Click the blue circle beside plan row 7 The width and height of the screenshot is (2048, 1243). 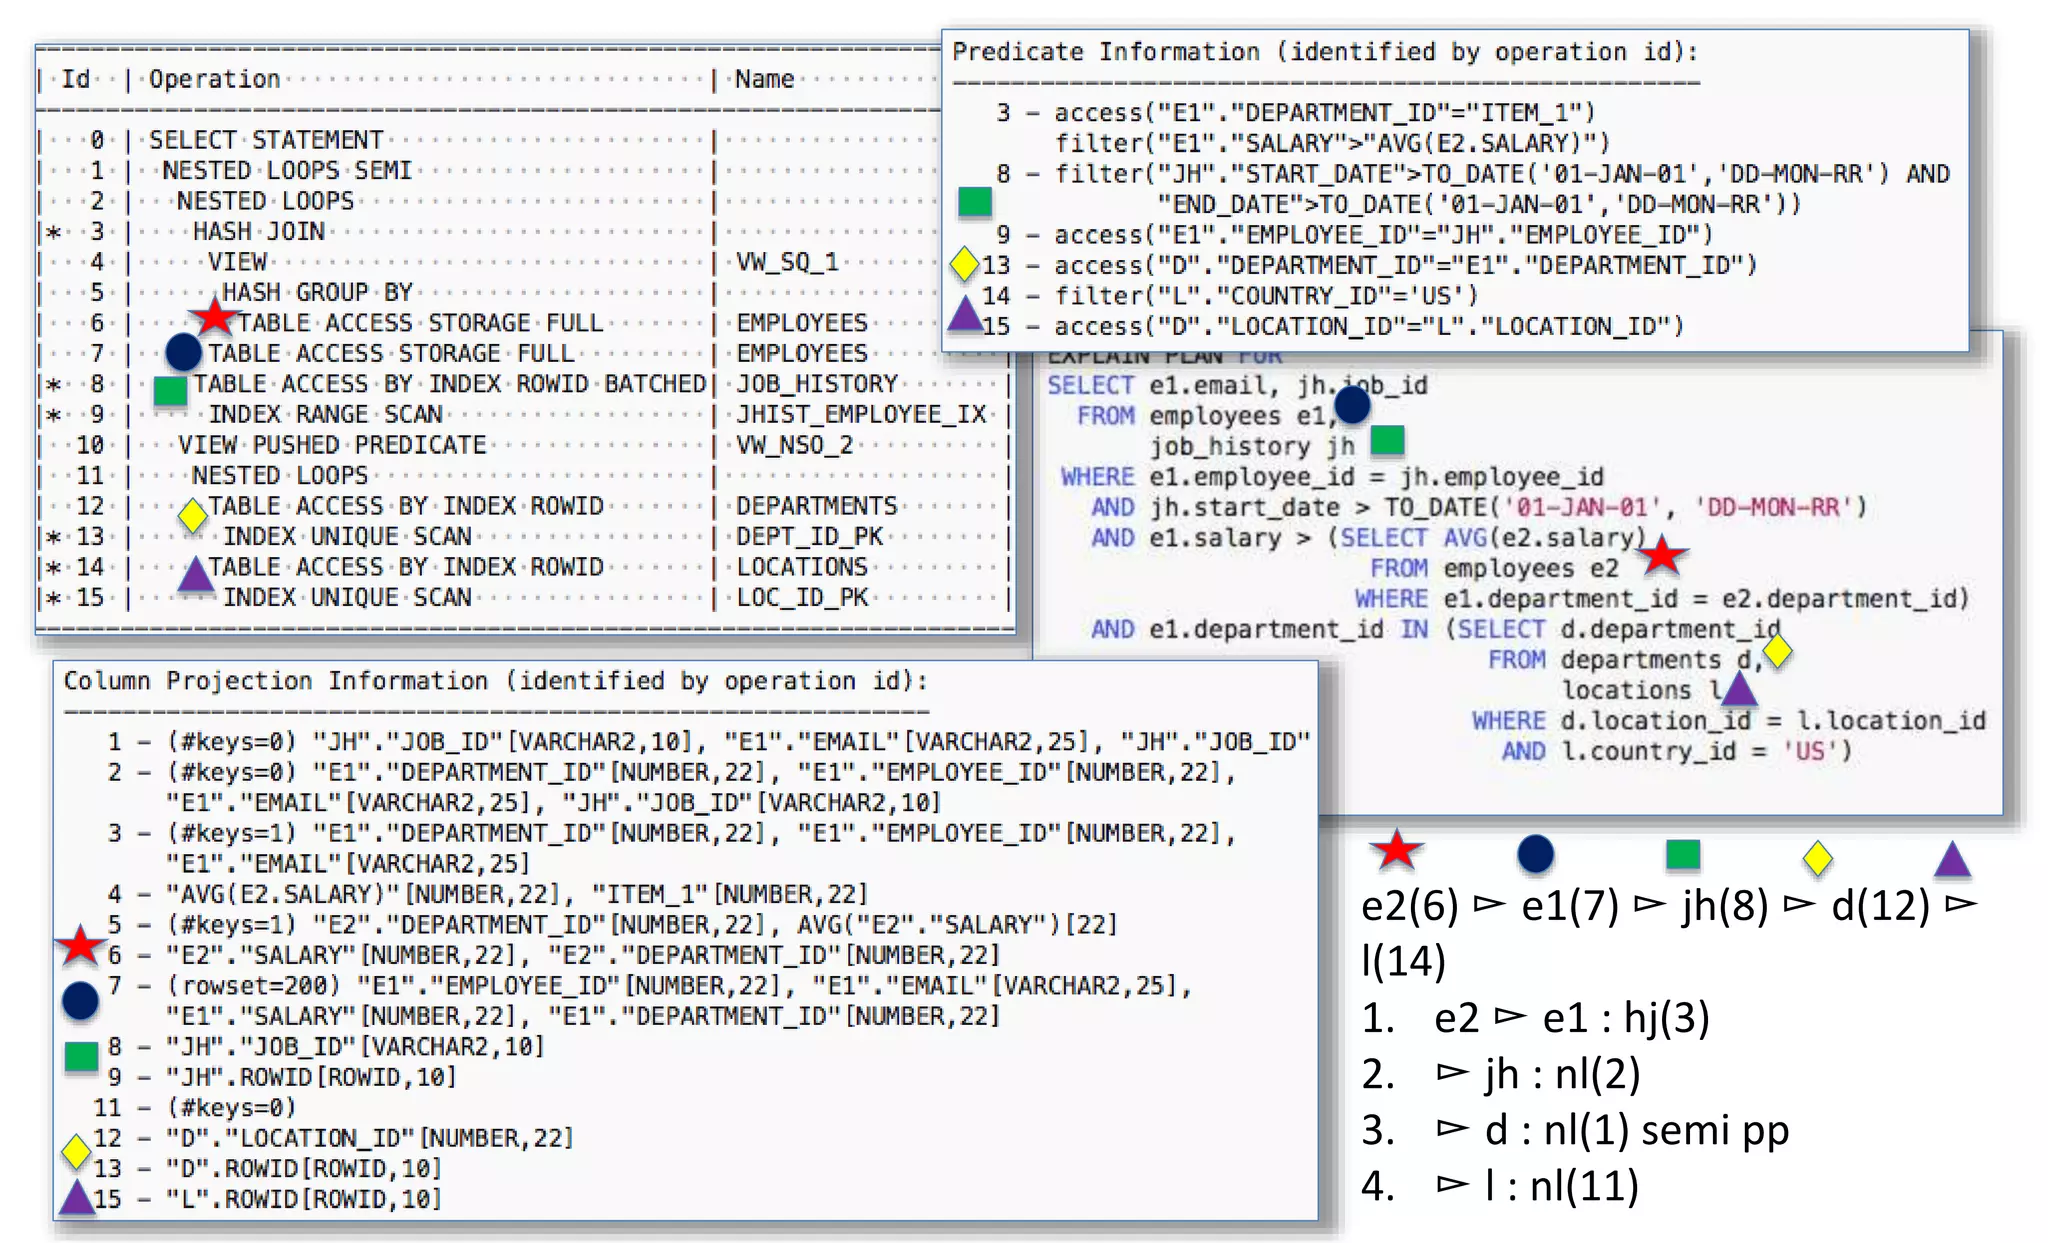pos(183,352)
